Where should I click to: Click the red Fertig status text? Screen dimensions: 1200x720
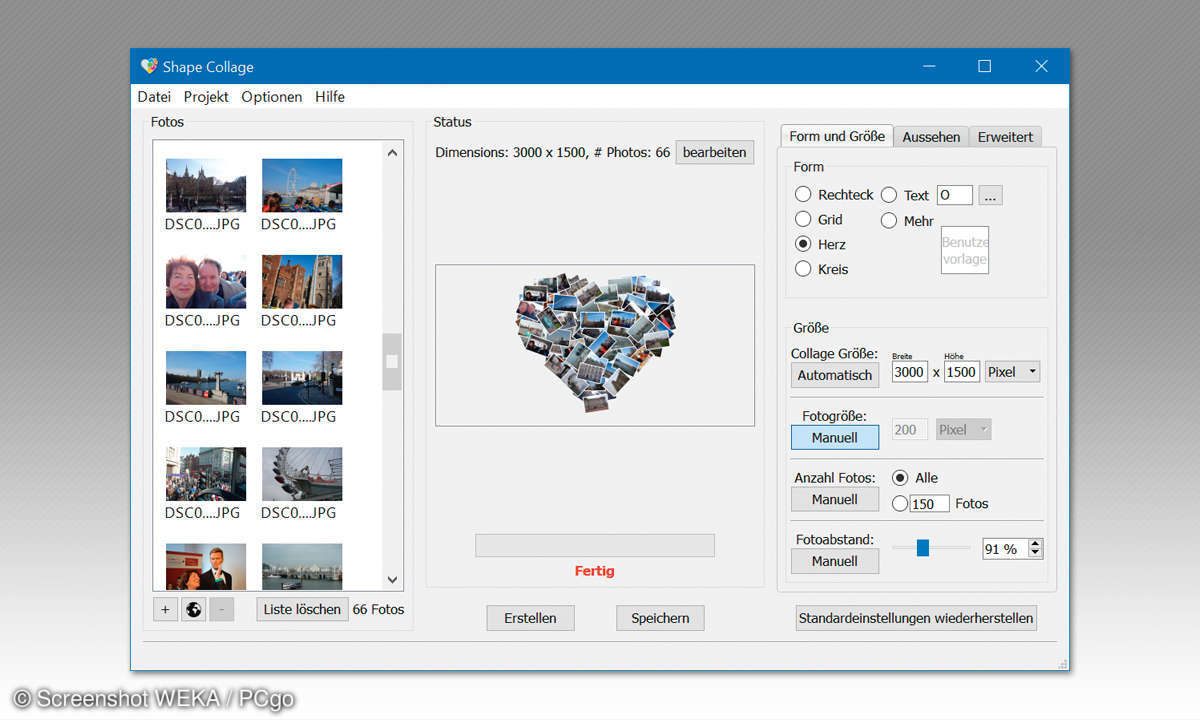click(x=595, y=571)
